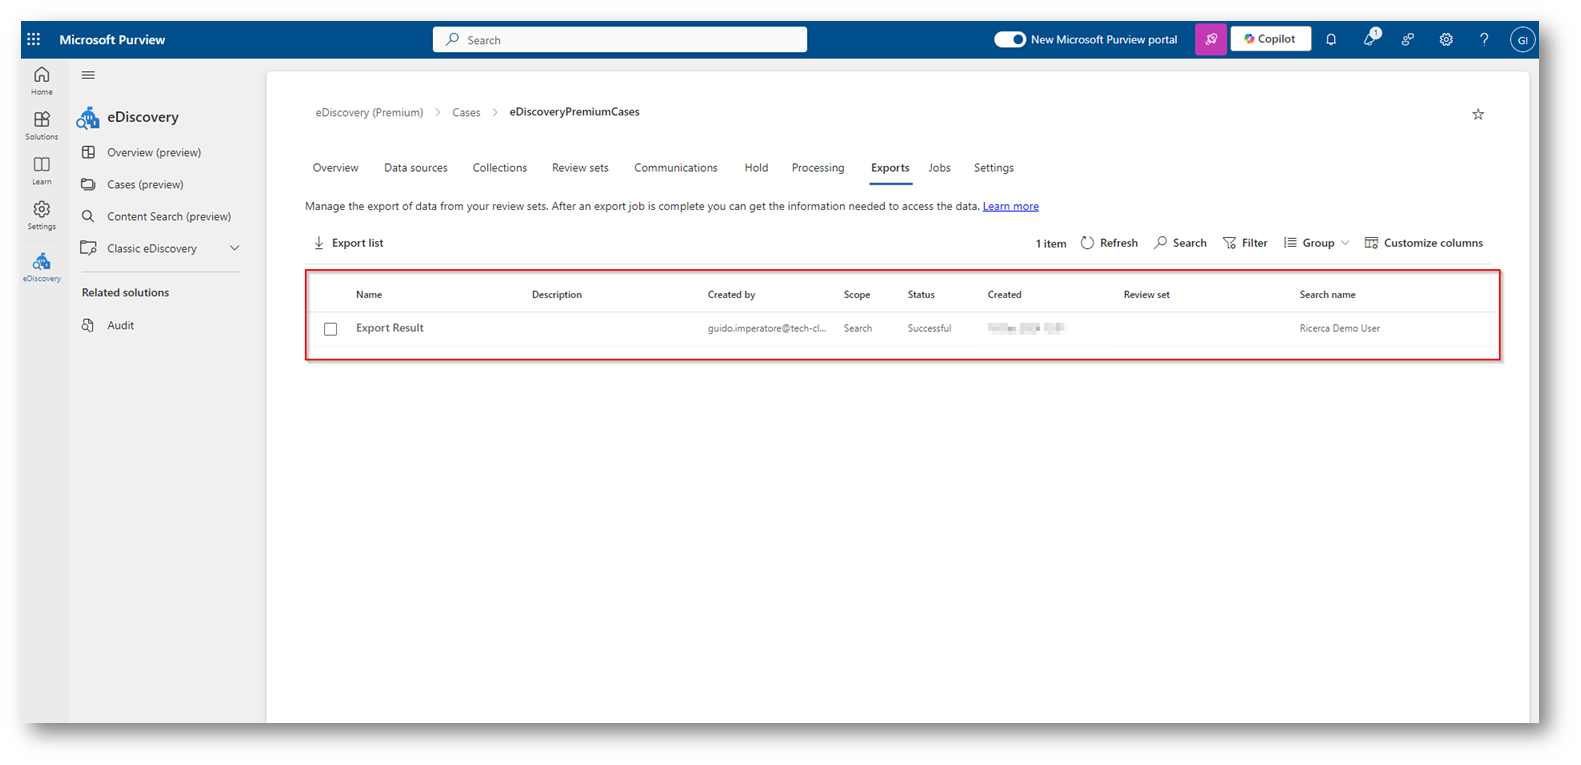Open the Filter options
Viewport: 1581px width, 765px height.
click(1245, 243)
